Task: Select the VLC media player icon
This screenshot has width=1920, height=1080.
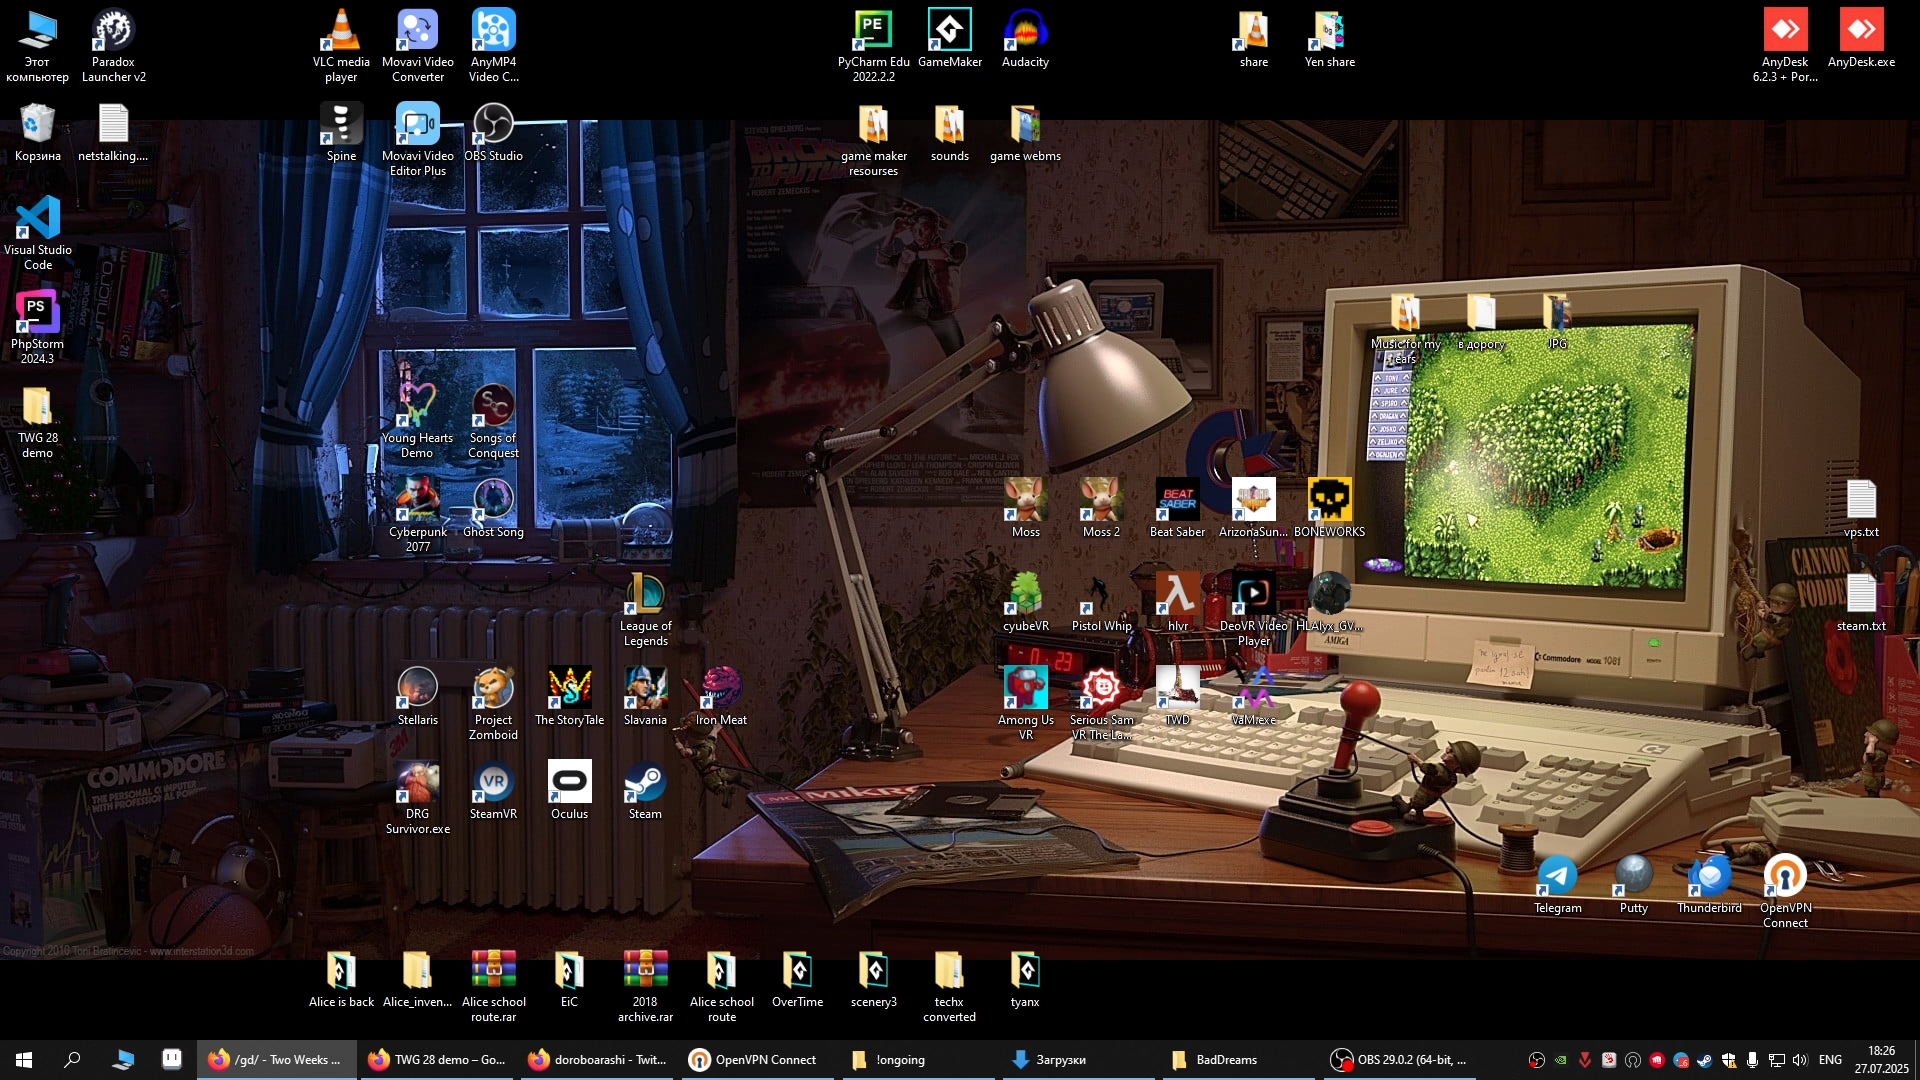Action: 341,31
